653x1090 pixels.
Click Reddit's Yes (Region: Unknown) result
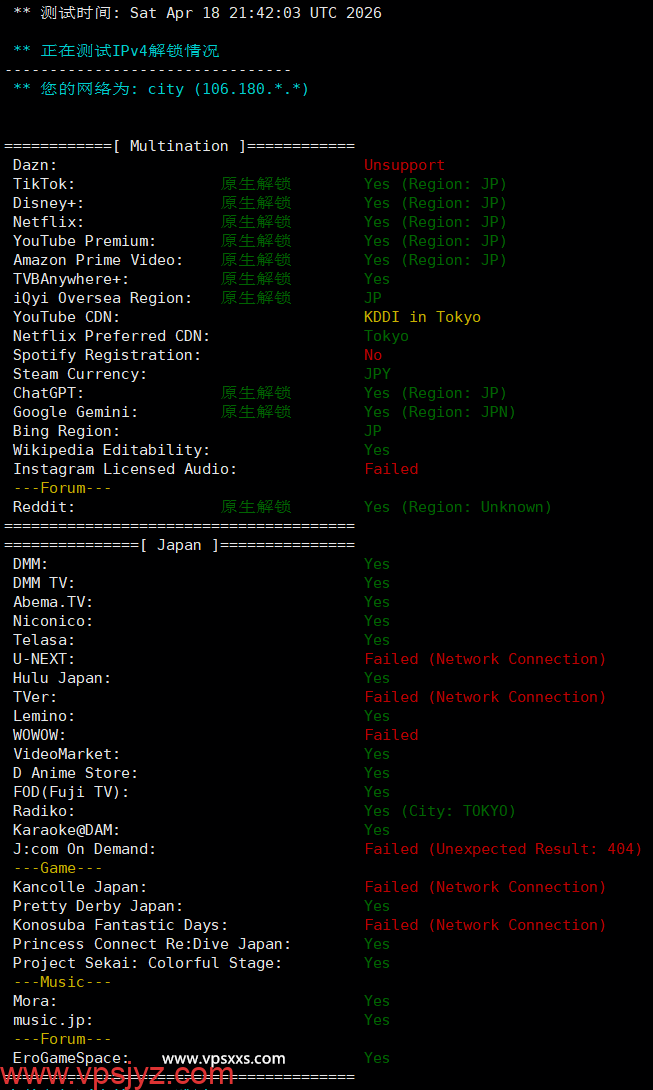[x=457, y=507]
